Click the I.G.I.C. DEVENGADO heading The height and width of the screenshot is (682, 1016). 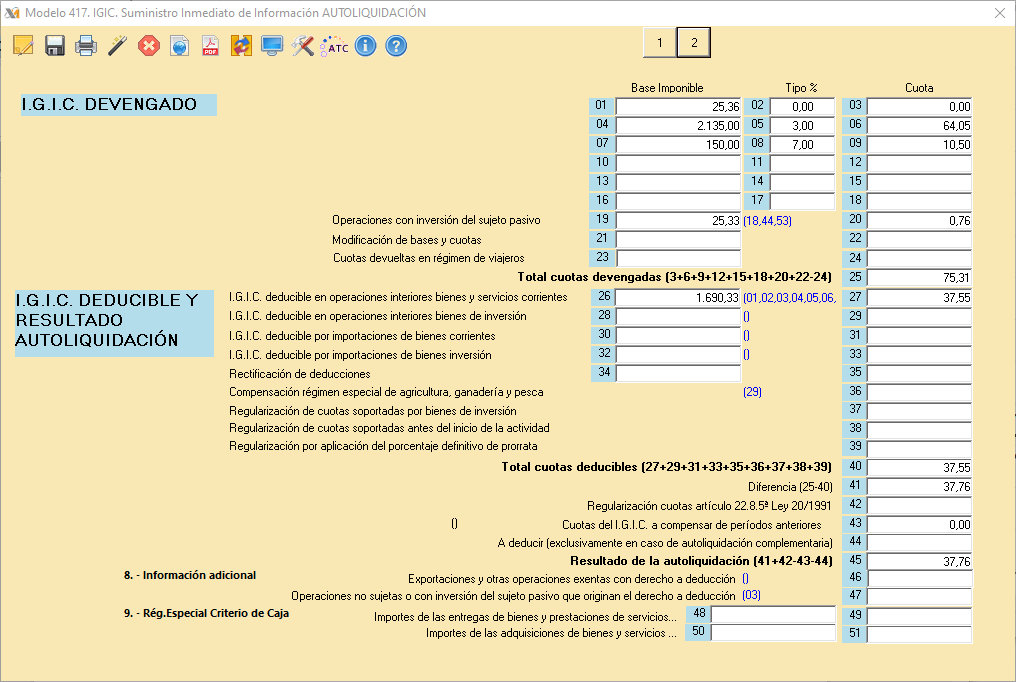[119, 105]
